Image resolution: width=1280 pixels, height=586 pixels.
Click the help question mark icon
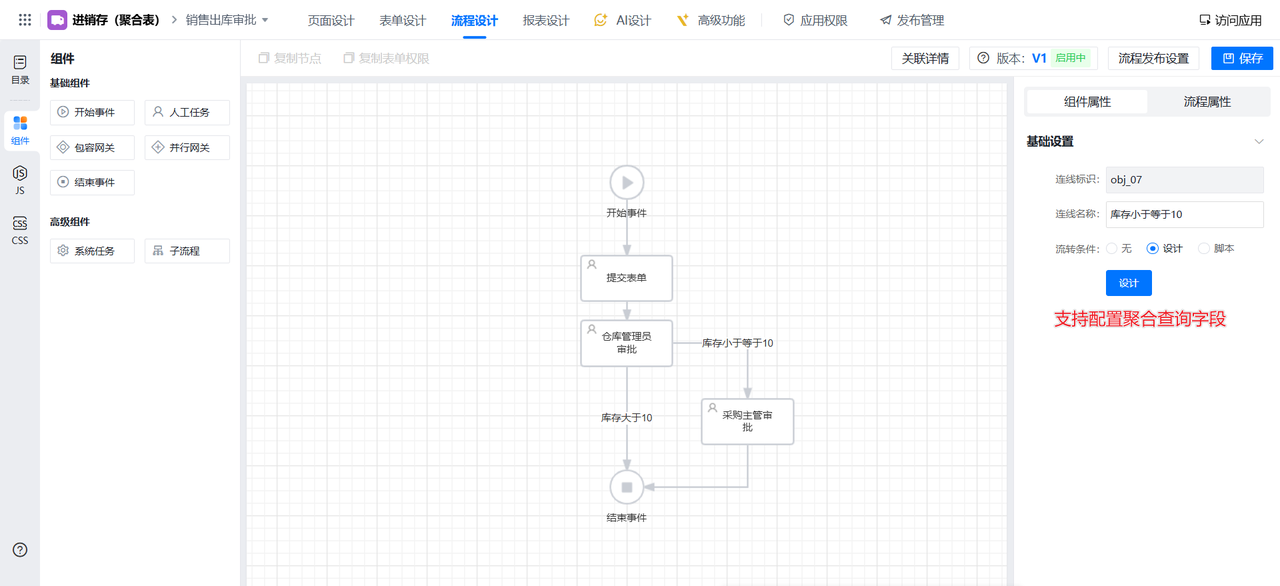[x=20, y=549]
